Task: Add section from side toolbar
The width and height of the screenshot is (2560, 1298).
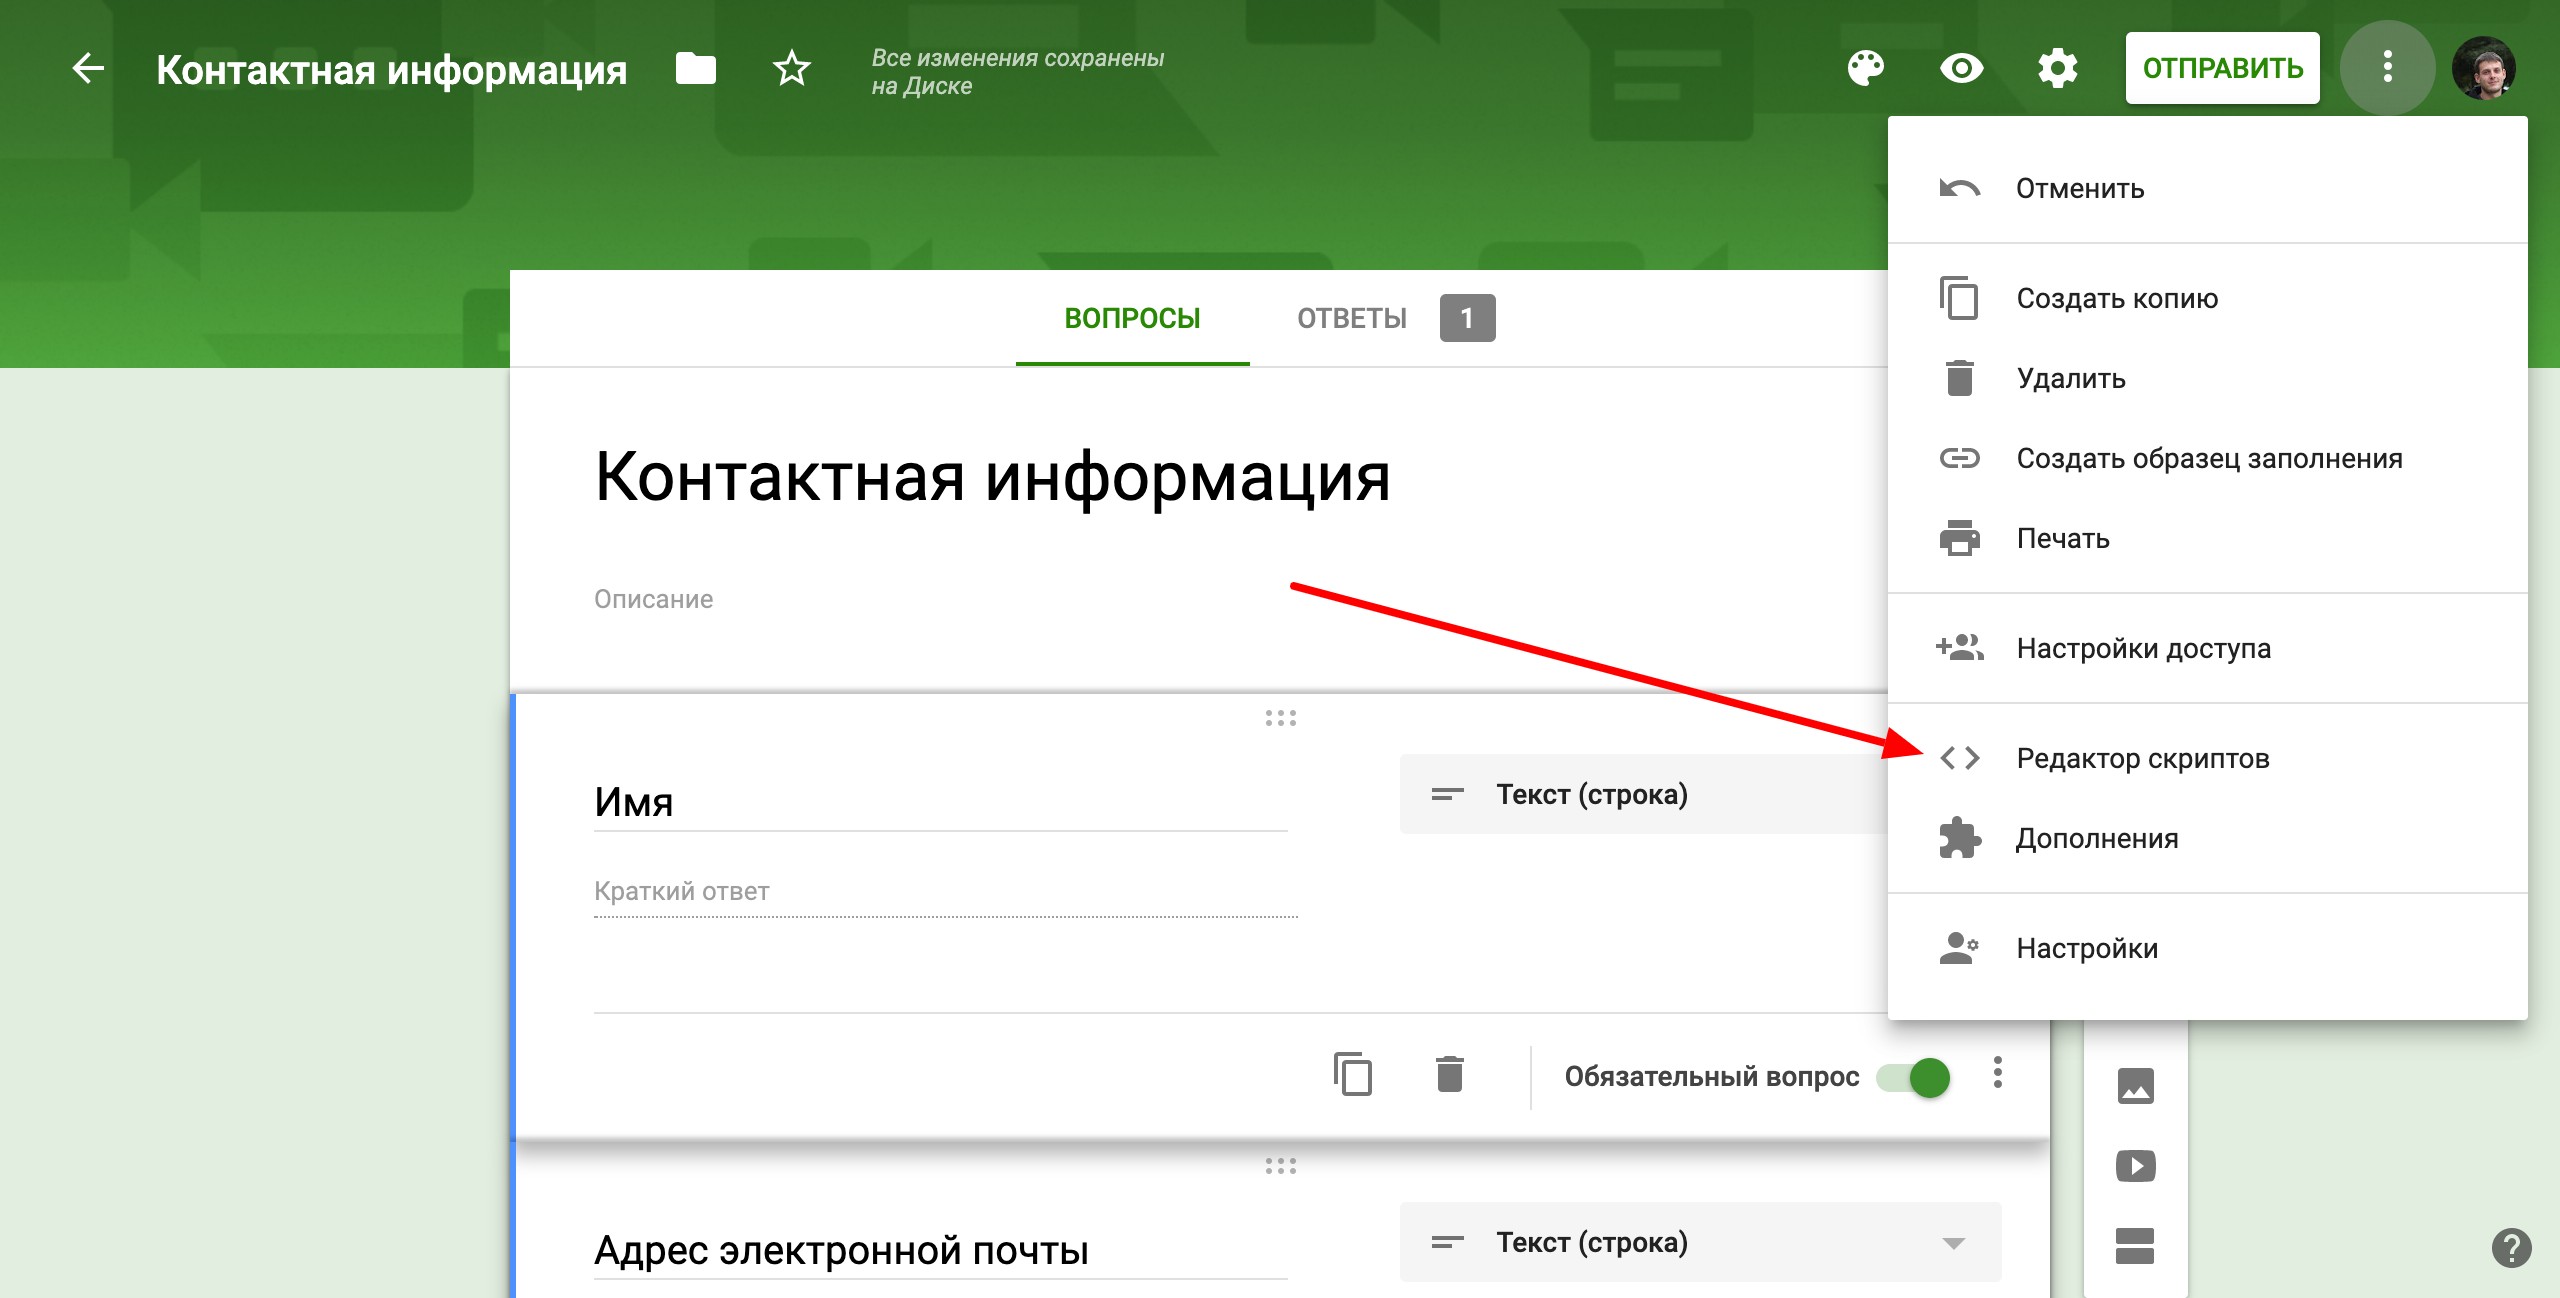Action: (x=2135, y=1246)
